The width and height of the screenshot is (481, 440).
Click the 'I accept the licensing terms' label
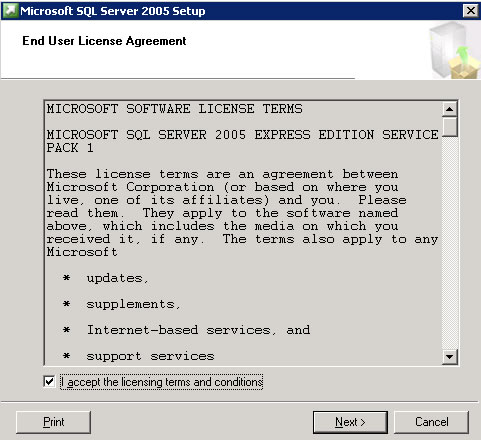click(x=162, y=382)
